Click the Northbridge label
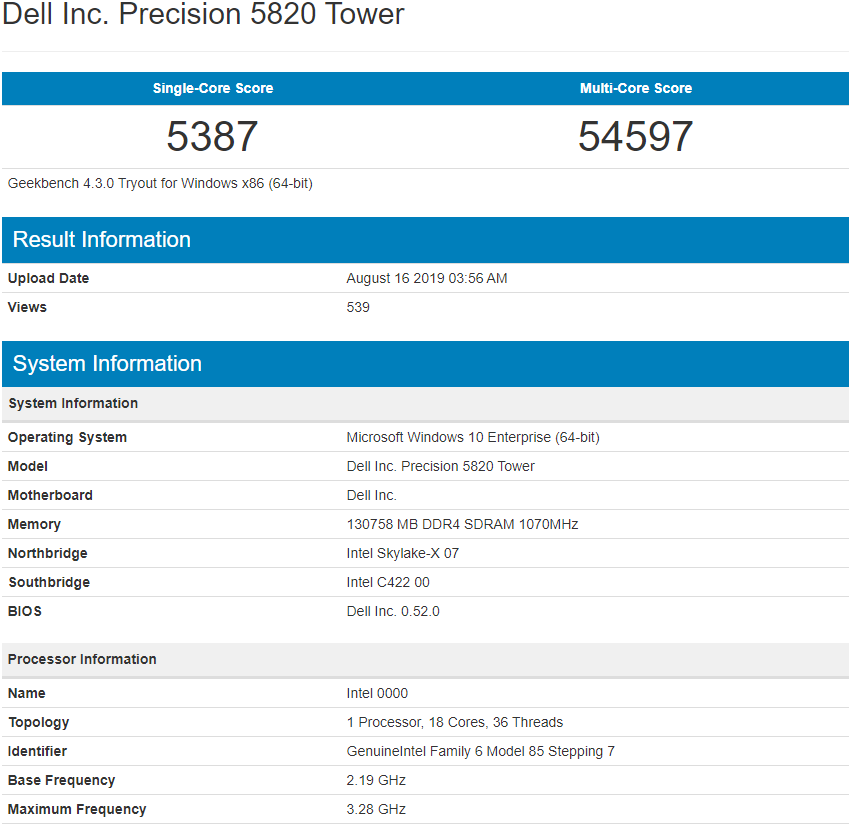This screenshot has width=857, height=826. (x=48, y=553)
